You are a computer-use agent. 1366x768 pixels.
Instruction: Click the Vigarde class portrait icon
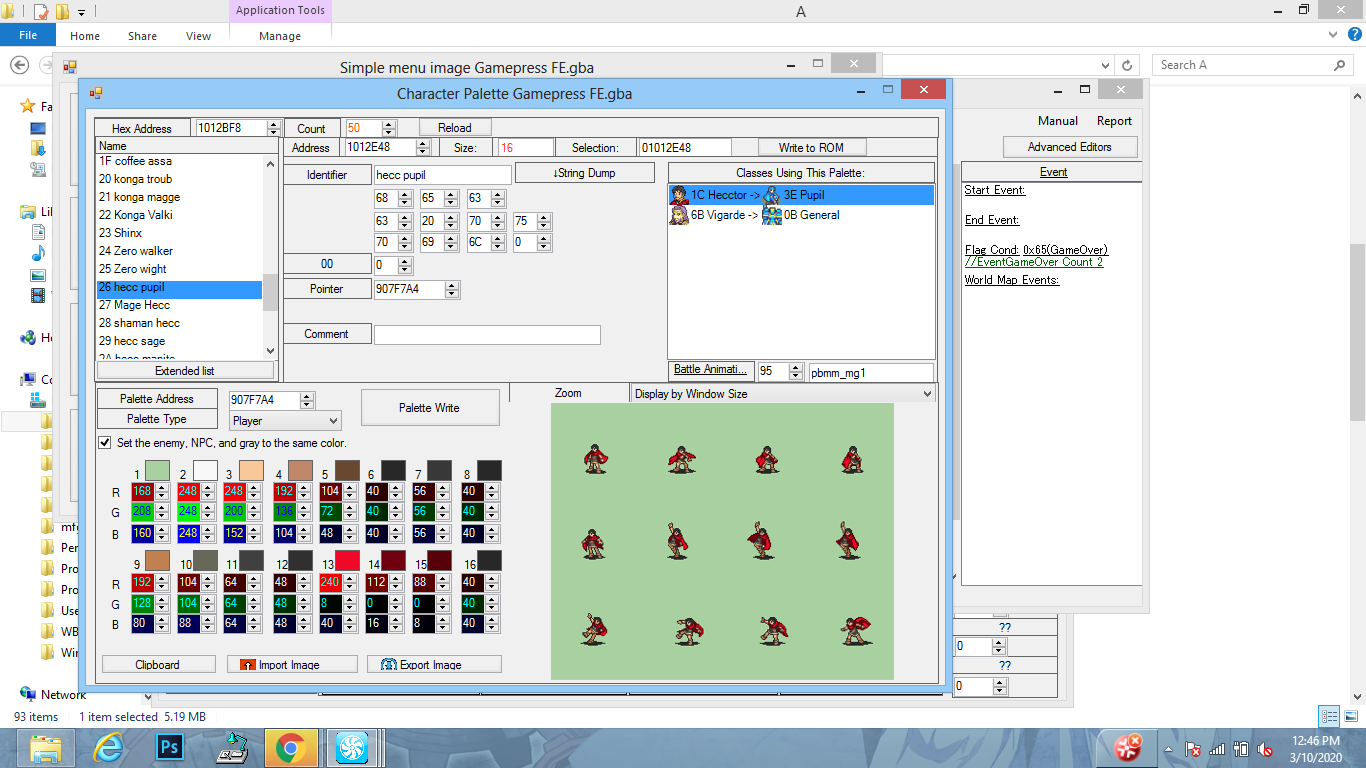coord(680,215)
